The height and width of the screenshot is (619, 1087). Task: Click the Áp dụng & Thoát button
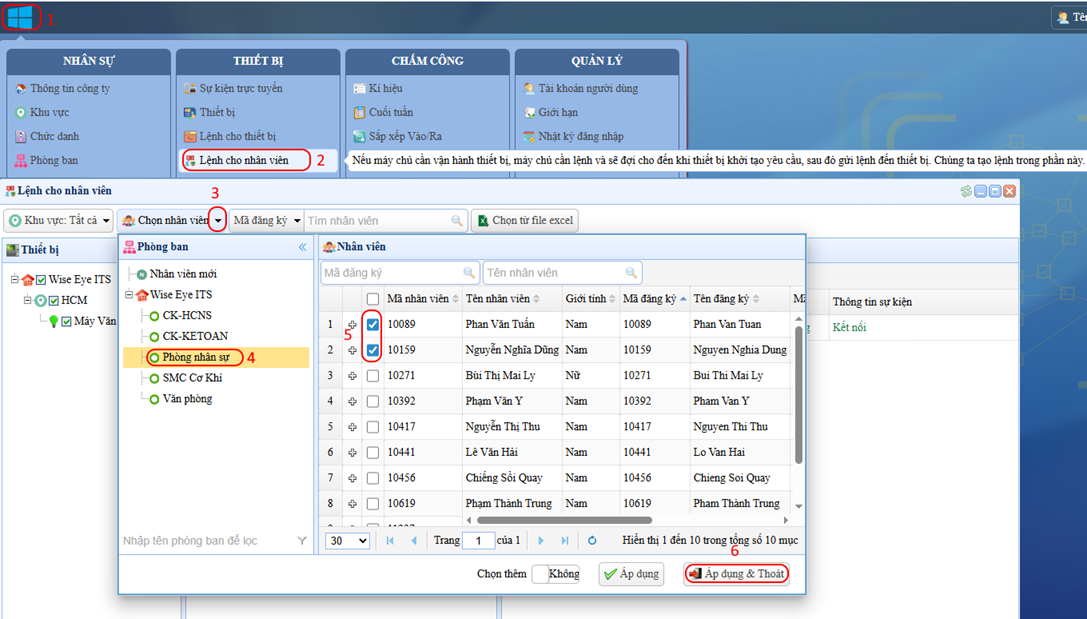737,574
